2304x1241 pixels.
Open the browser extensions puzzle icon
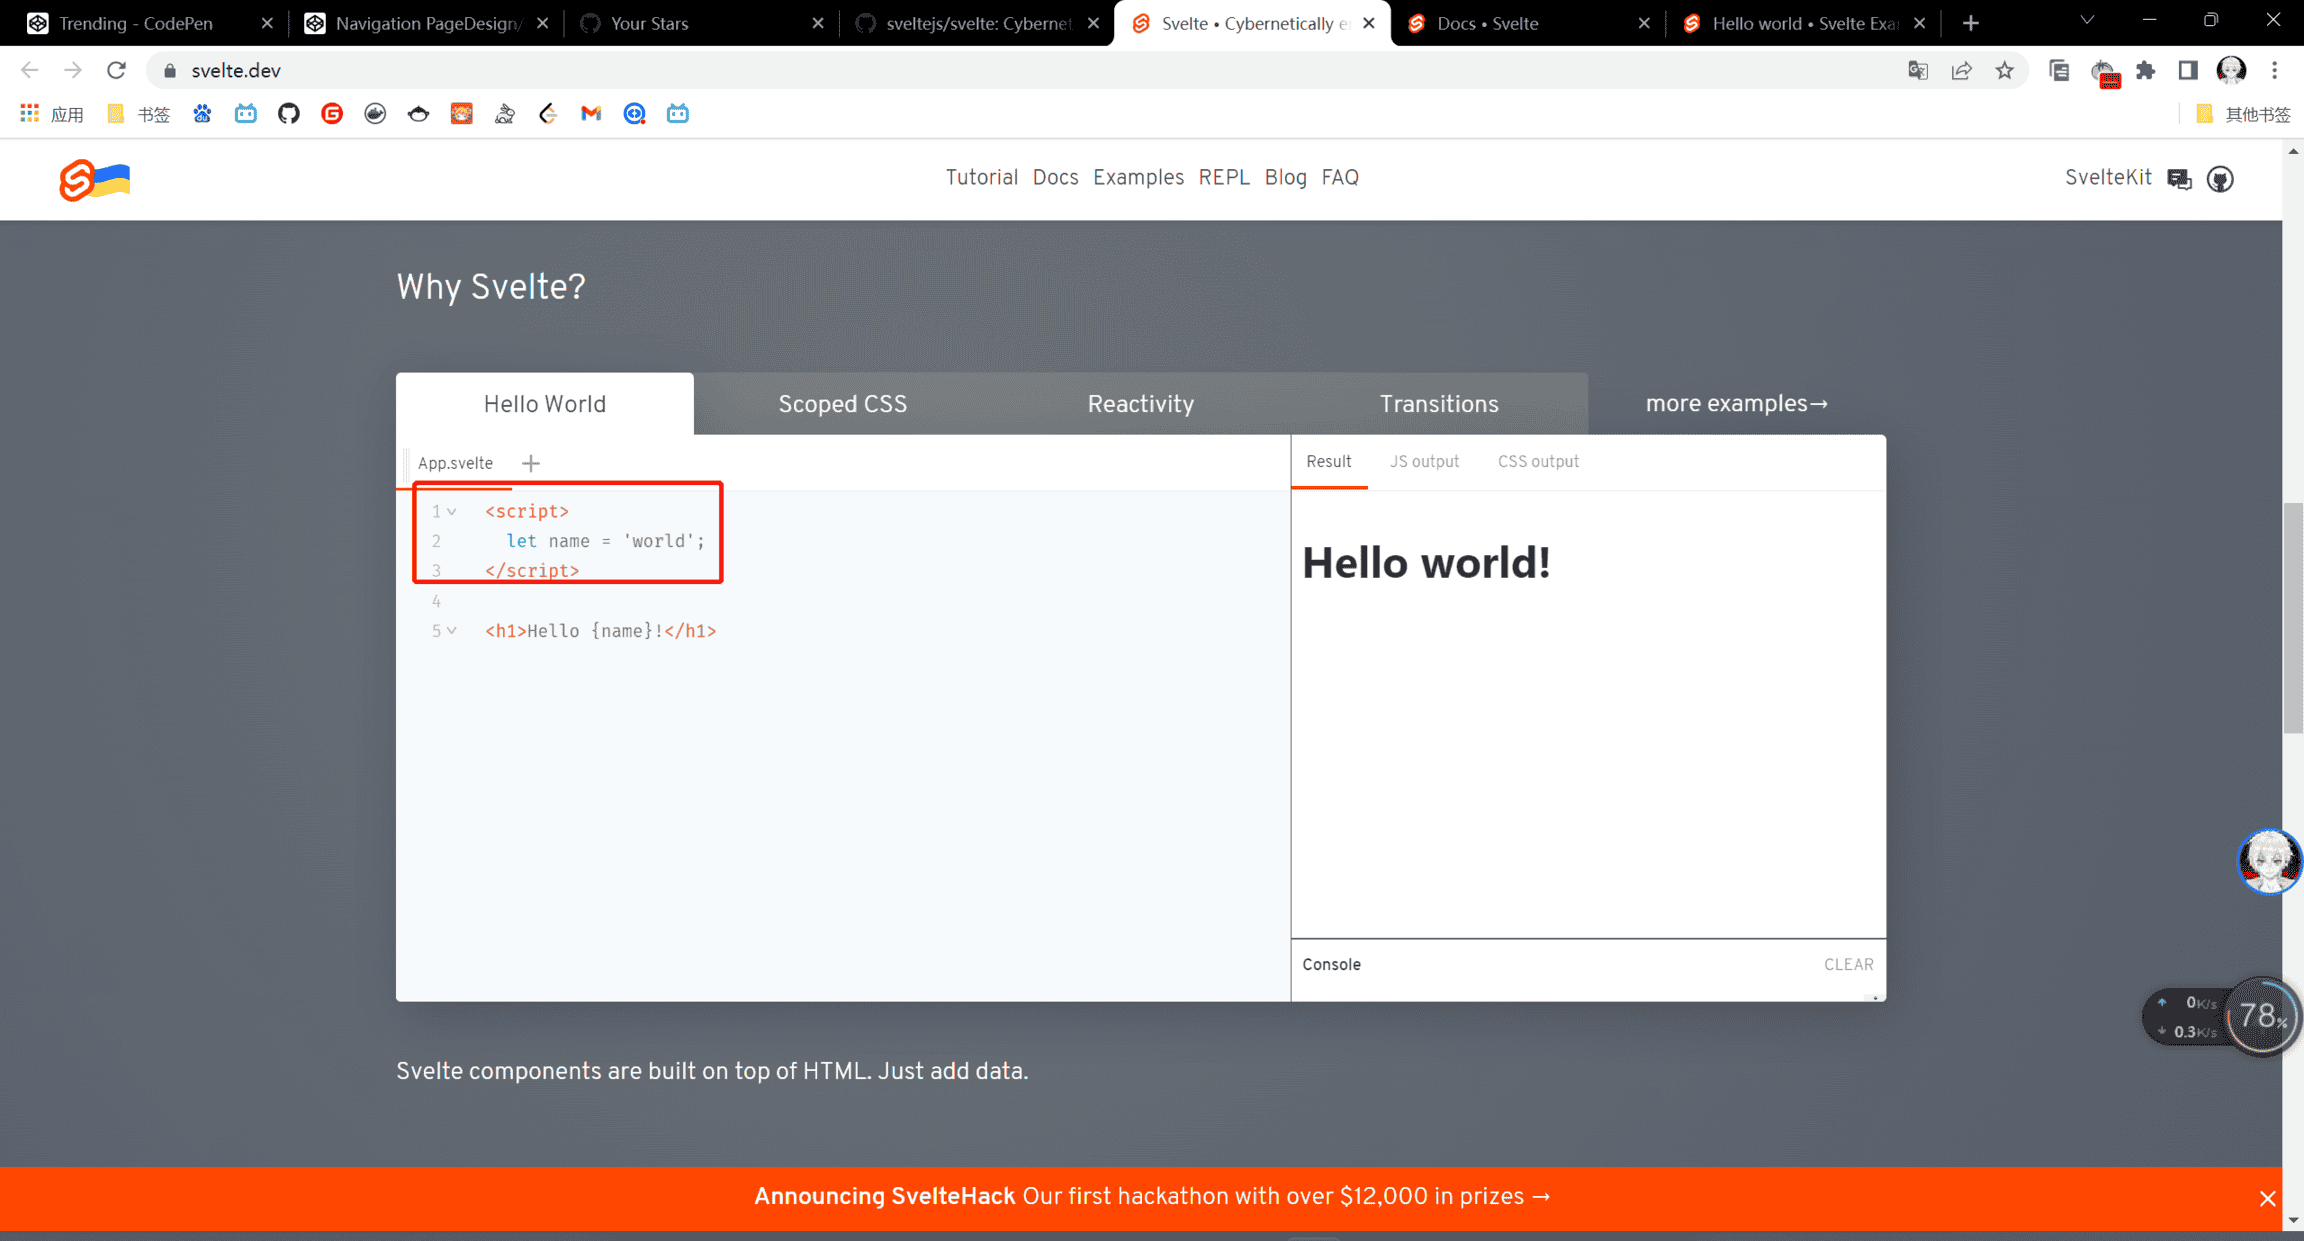point(2145,70)
